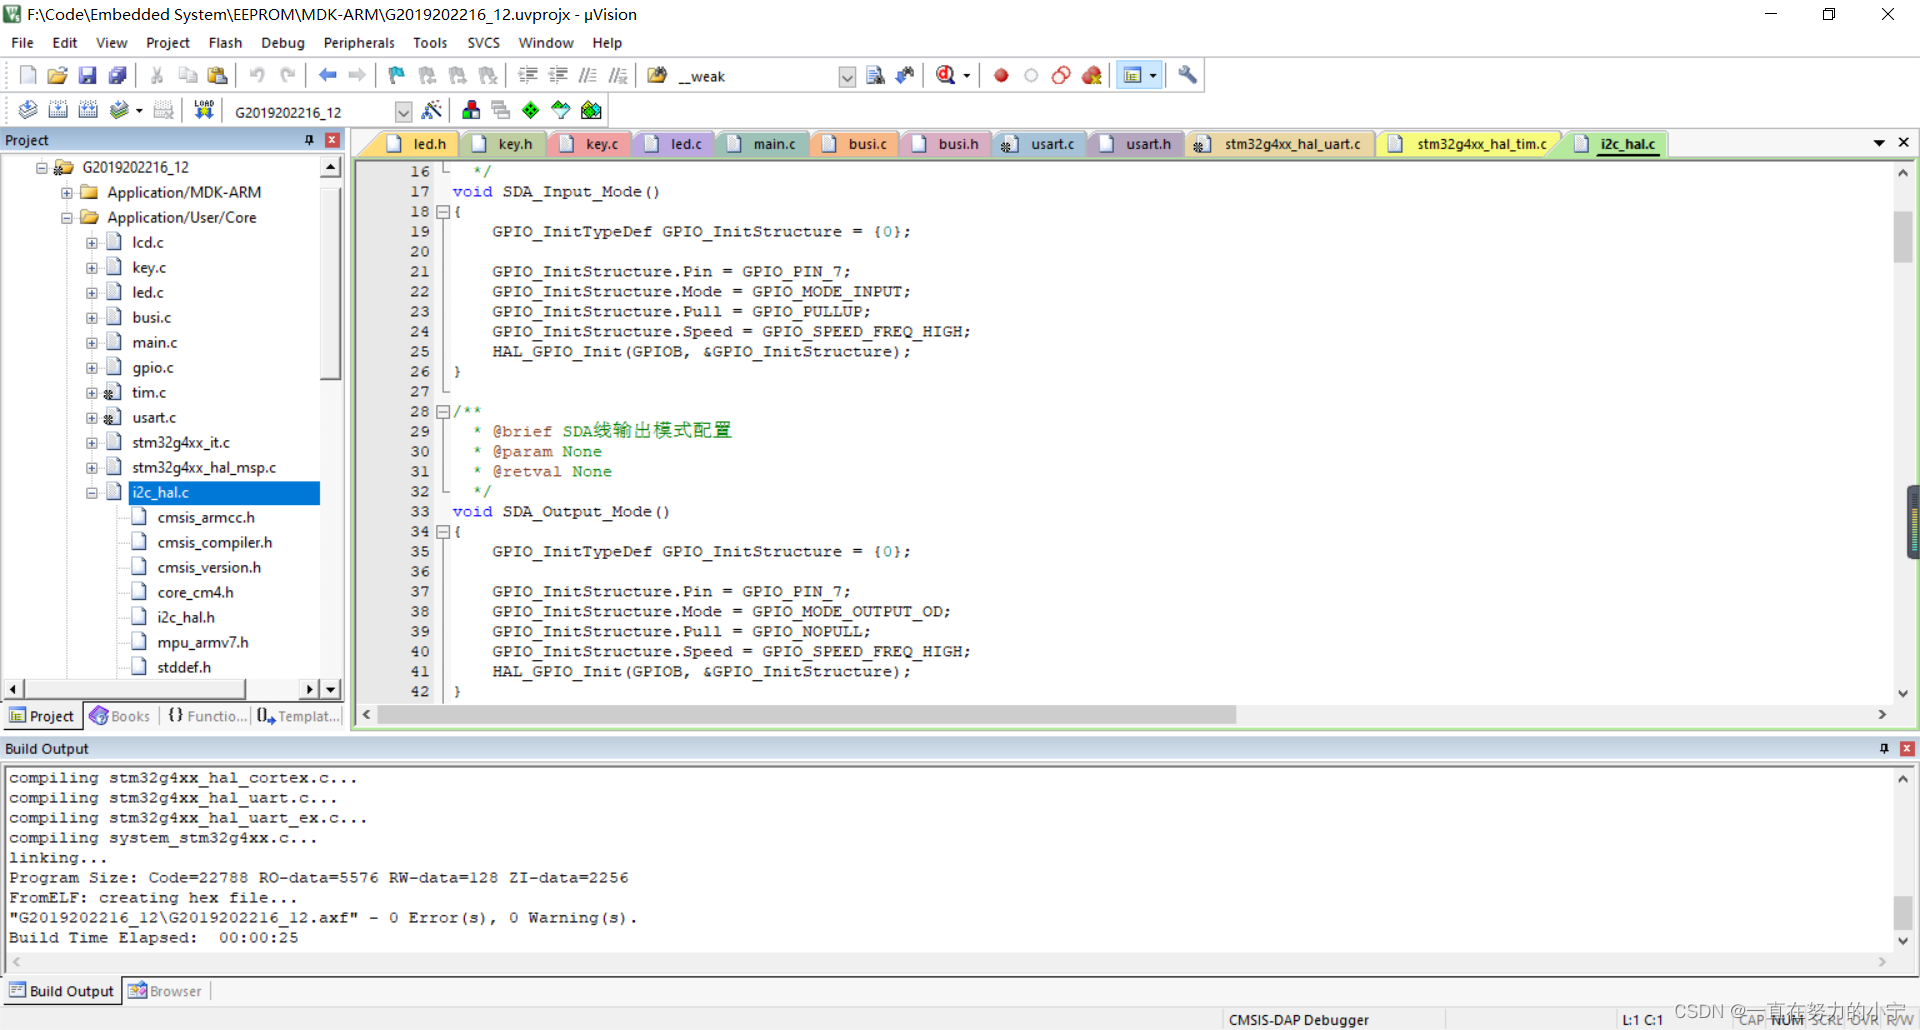Viewport: 1920px width, 1030px height.
Task: Click the Paste clipboard icon
Action: (217, 76)
